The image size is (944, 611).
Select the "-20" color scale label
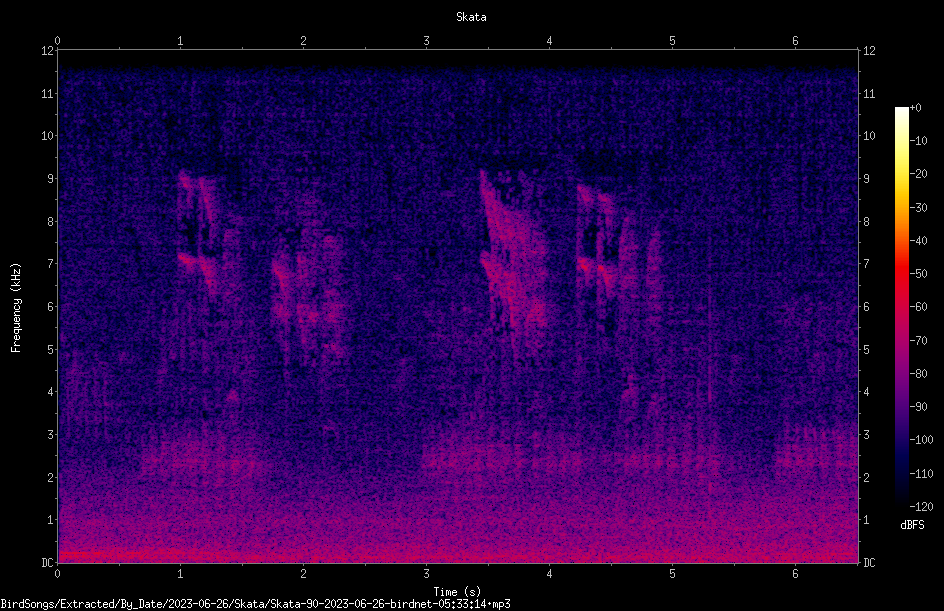tap(918, 174)
